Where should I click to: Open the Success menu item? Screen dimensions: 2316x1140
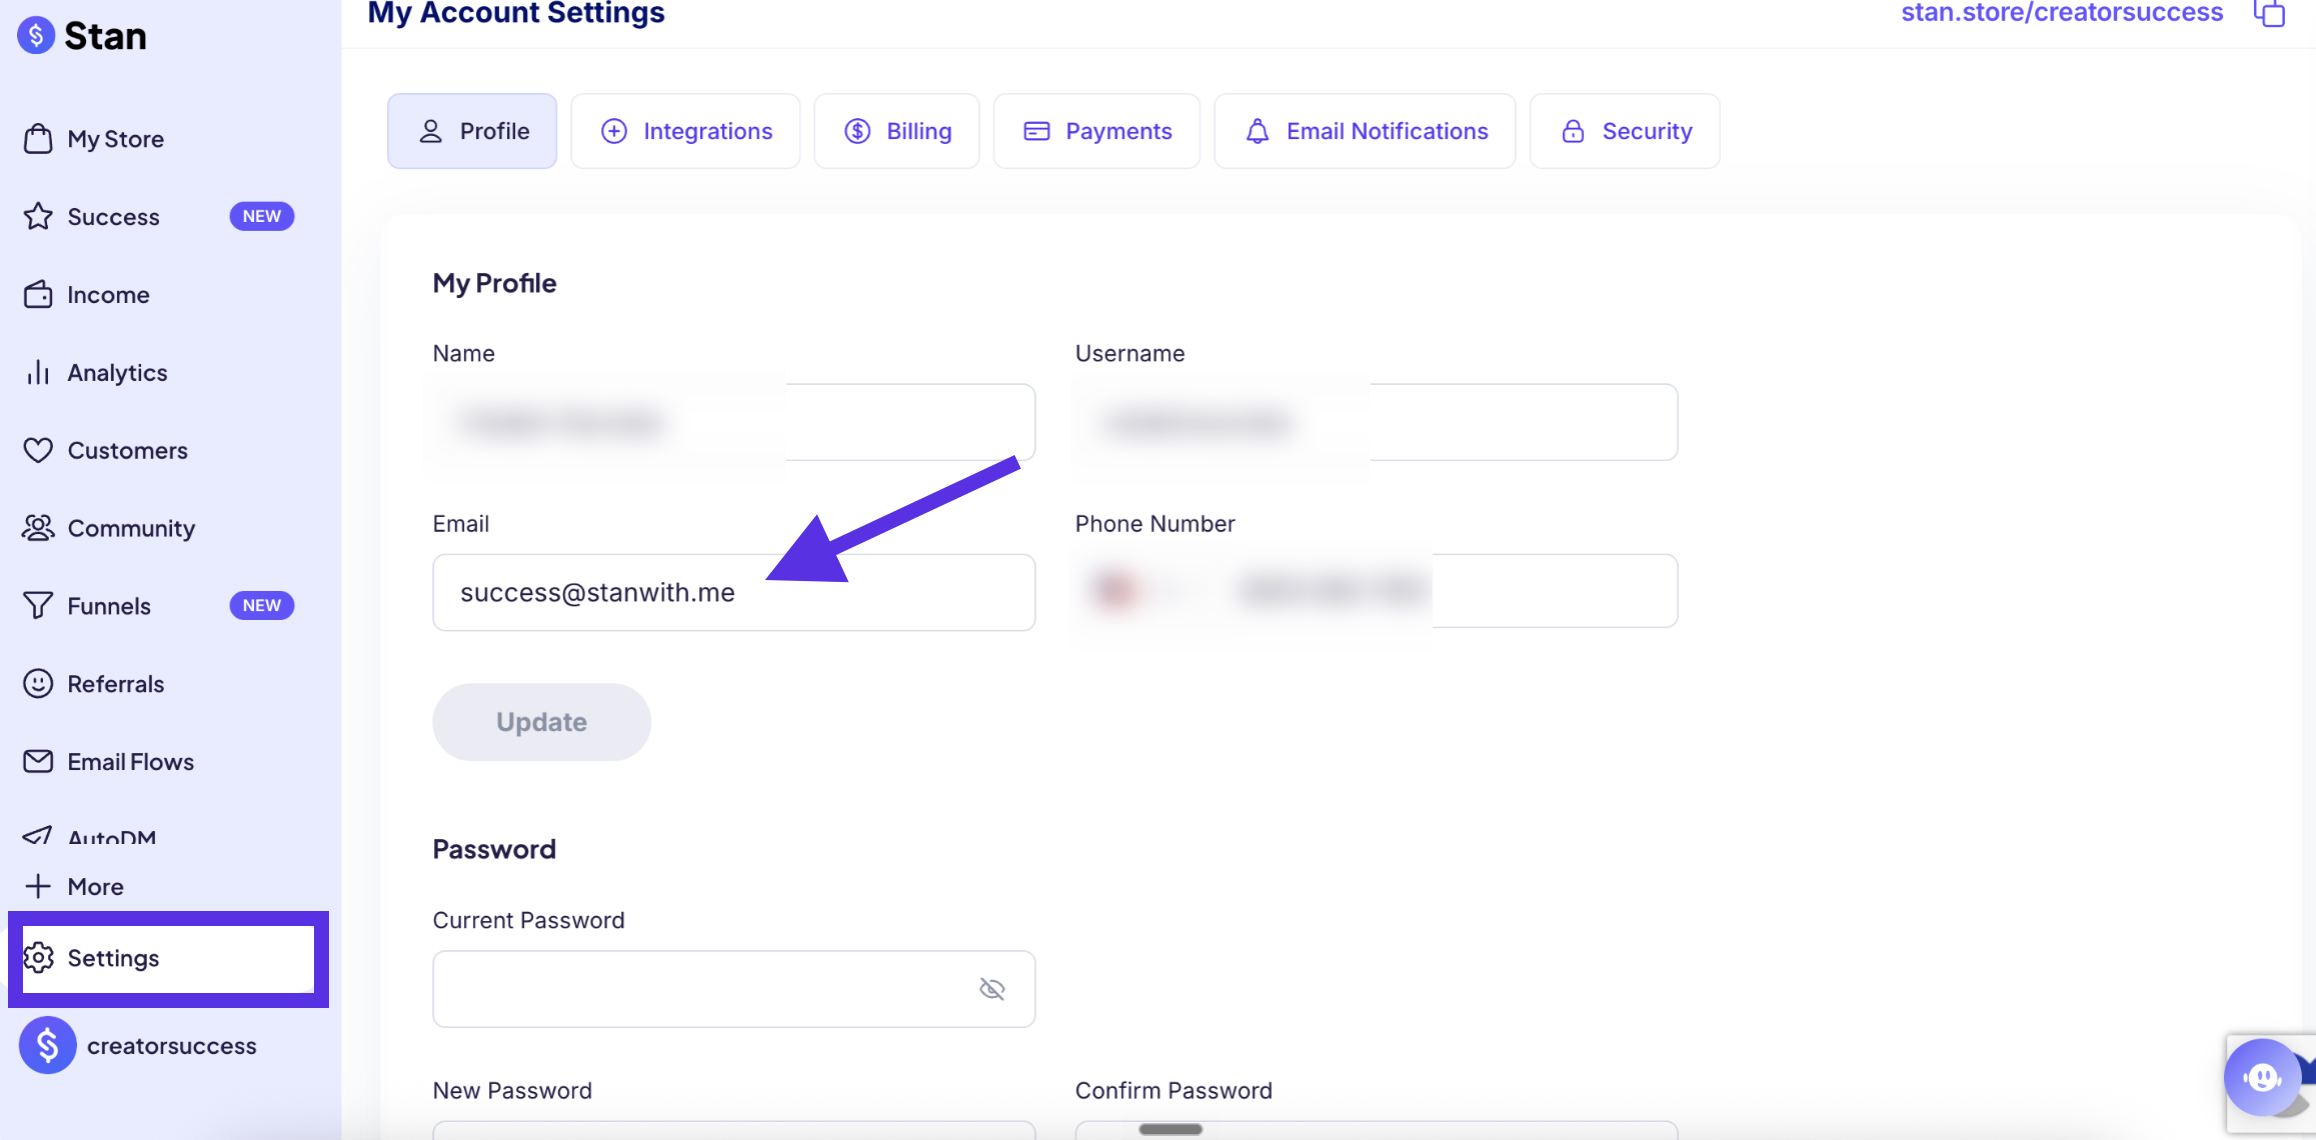pos(113,217)
